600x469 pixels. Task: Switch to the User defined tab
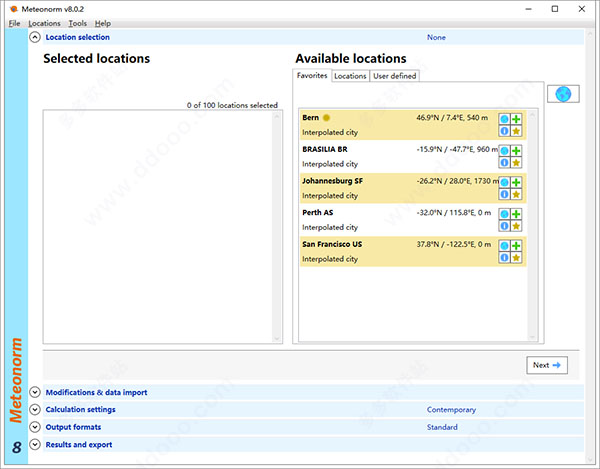[x=394, y=76]
